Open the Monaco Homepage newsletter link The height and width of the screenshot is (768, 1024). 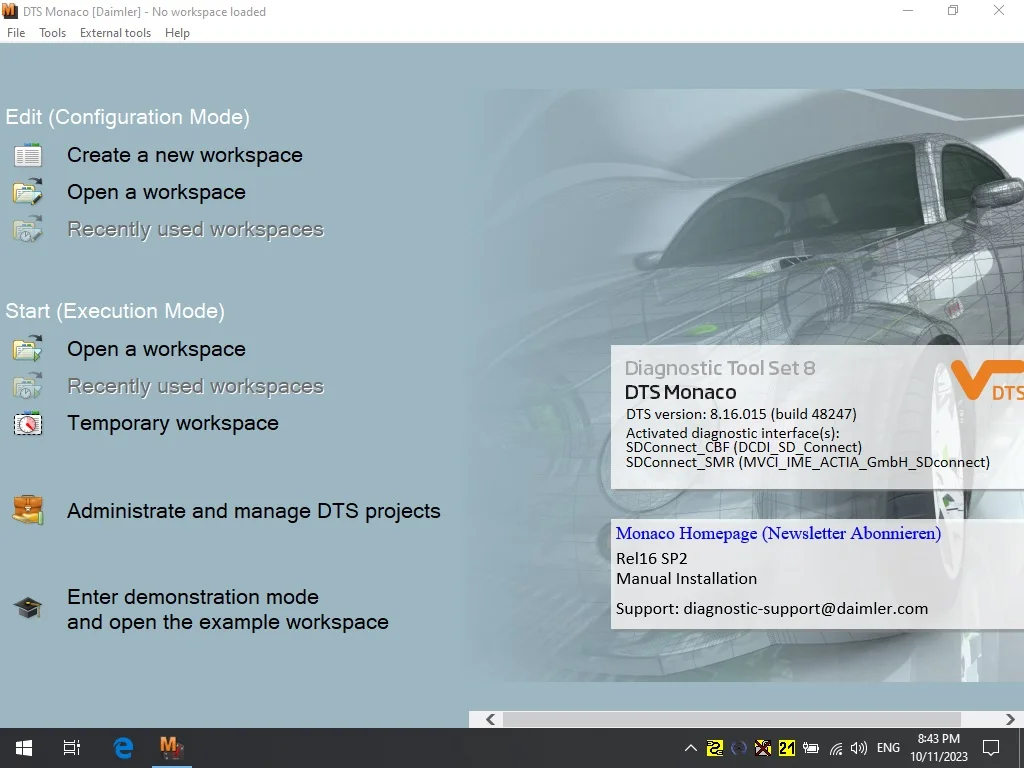(x=778, y=534)
